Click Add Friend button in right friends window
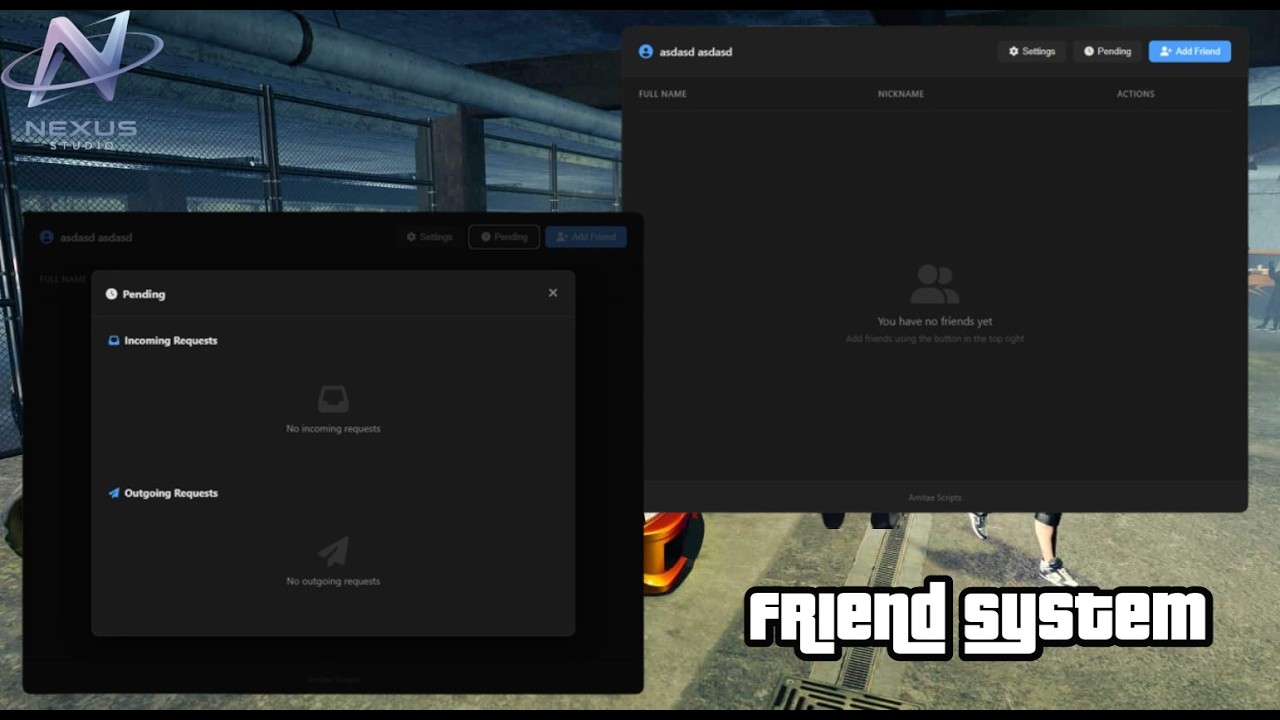1280x720 pixels. (1189, 51)
